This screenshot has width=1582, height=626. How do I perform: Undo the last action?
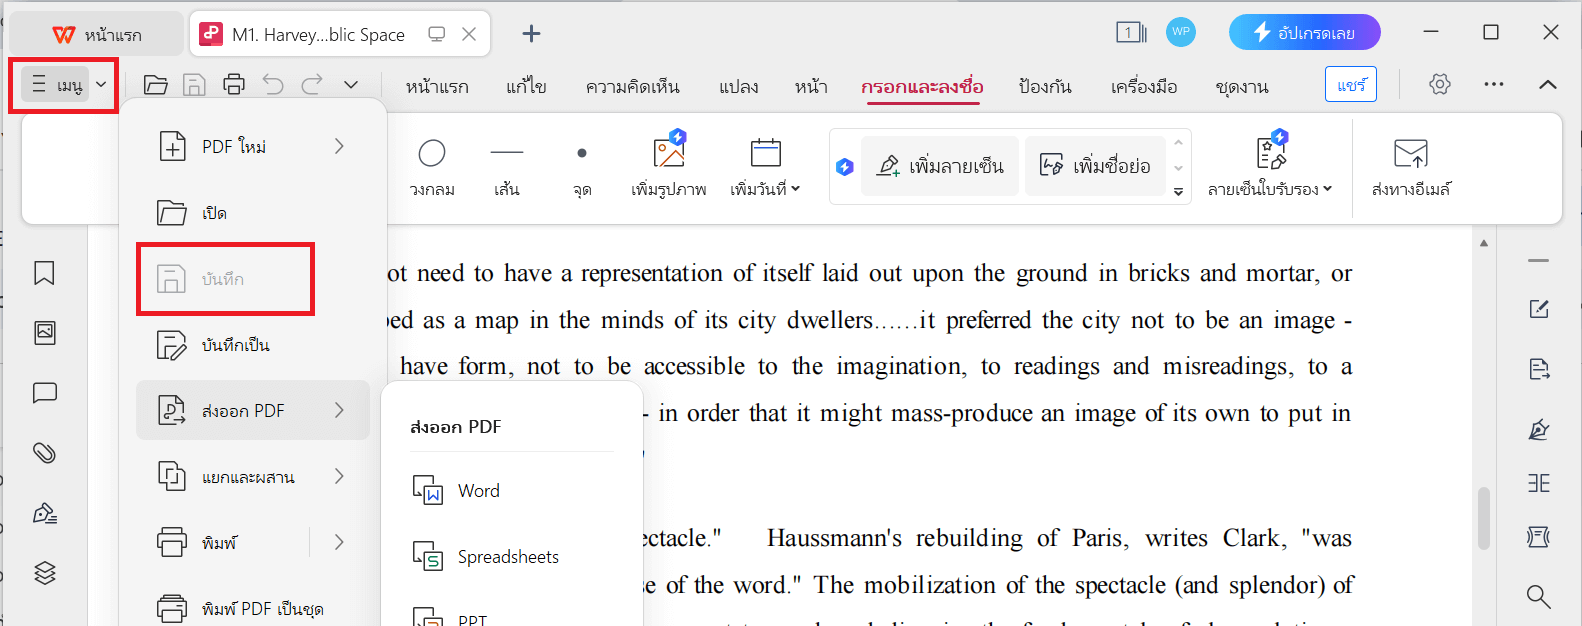pos(273,85)
